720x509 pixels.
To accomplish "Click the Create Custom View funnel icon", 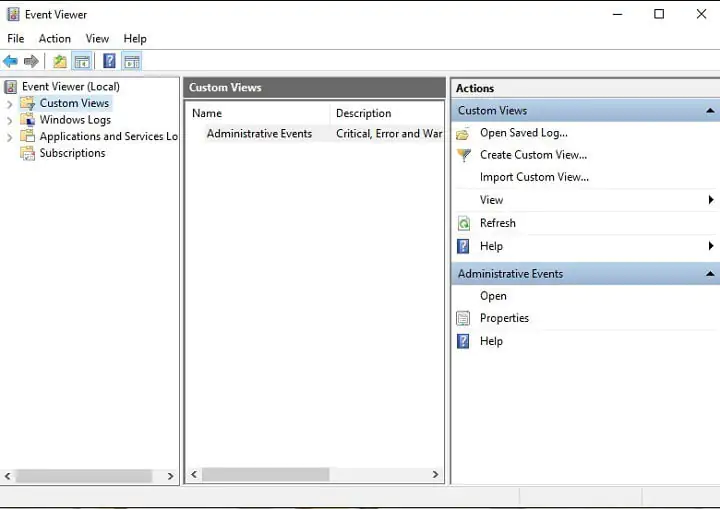I will [x=463, y=155].
